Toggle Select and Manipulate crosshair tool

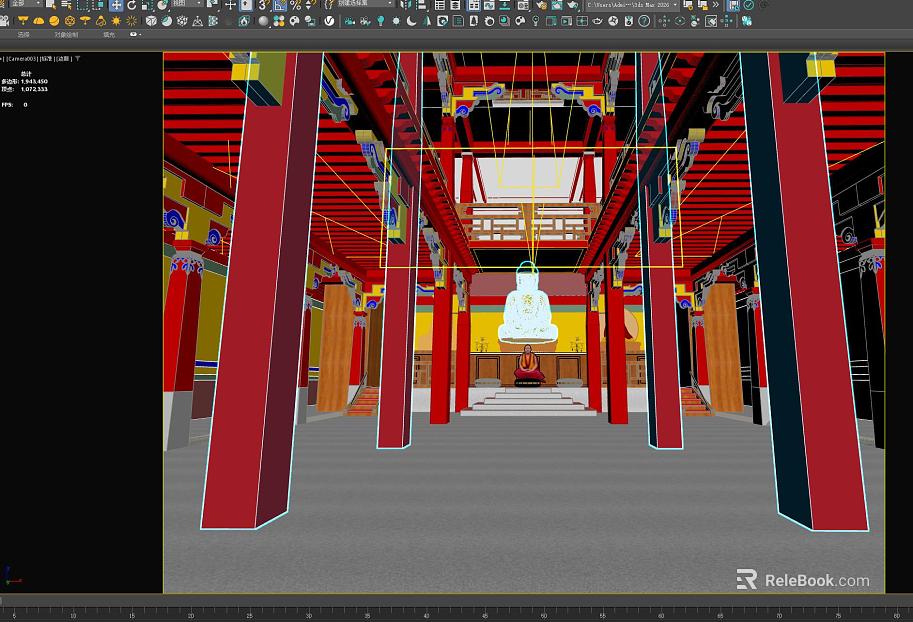click(230, 5)
